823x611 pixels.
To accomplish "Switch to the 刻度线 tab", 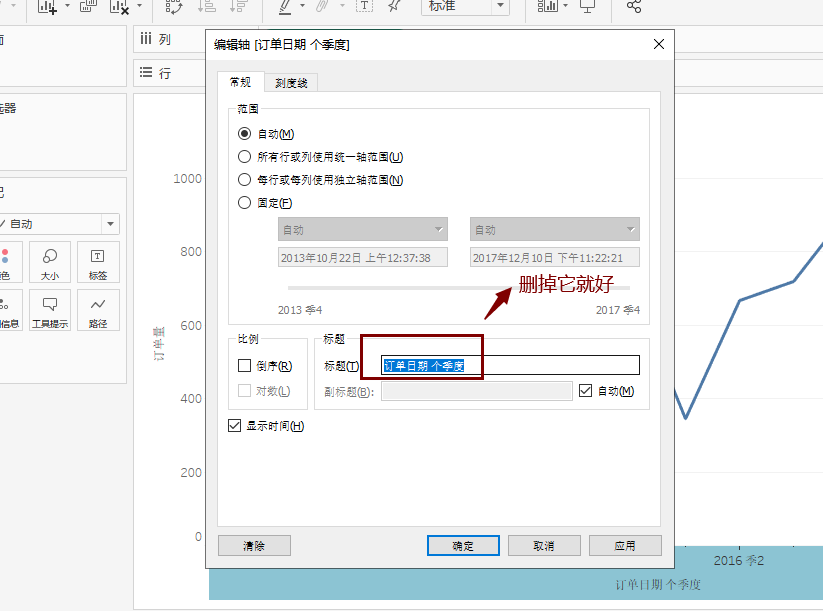I will tap(291, 83).
